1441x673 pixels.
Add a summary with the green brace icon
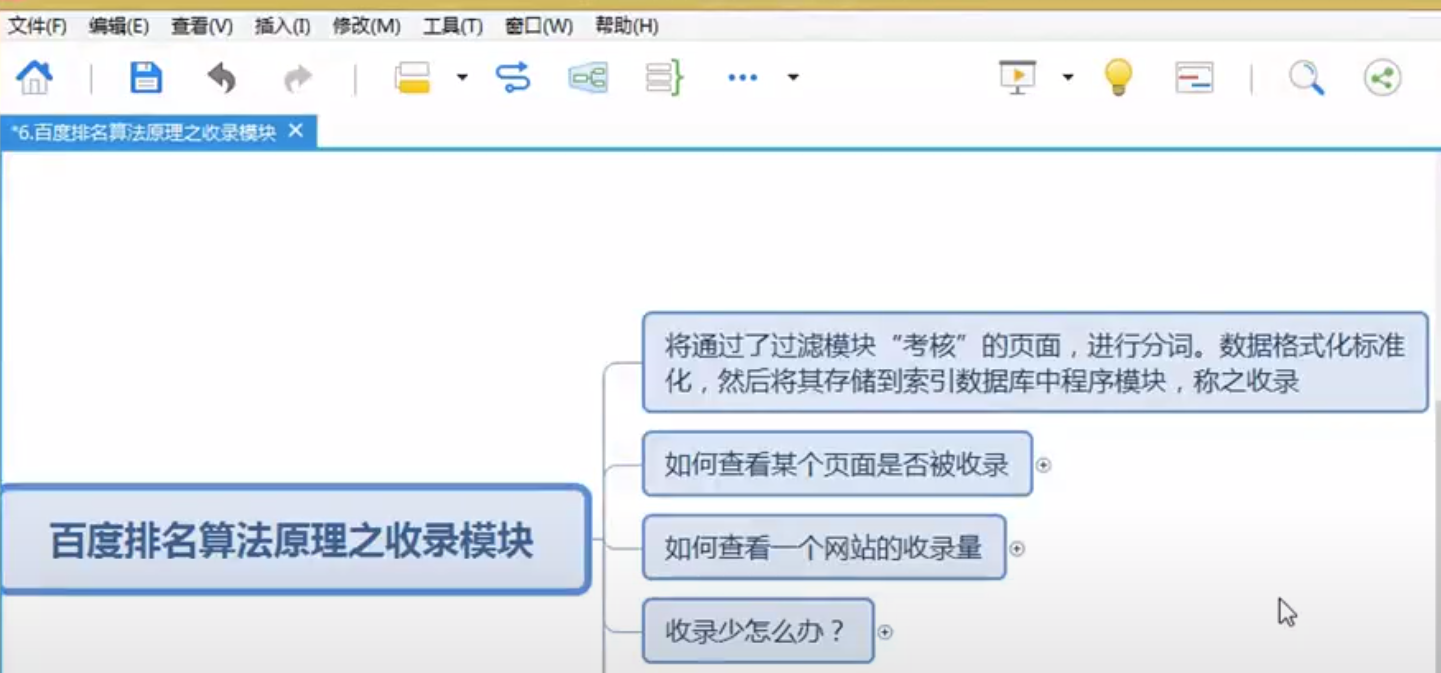pos(664,77)
